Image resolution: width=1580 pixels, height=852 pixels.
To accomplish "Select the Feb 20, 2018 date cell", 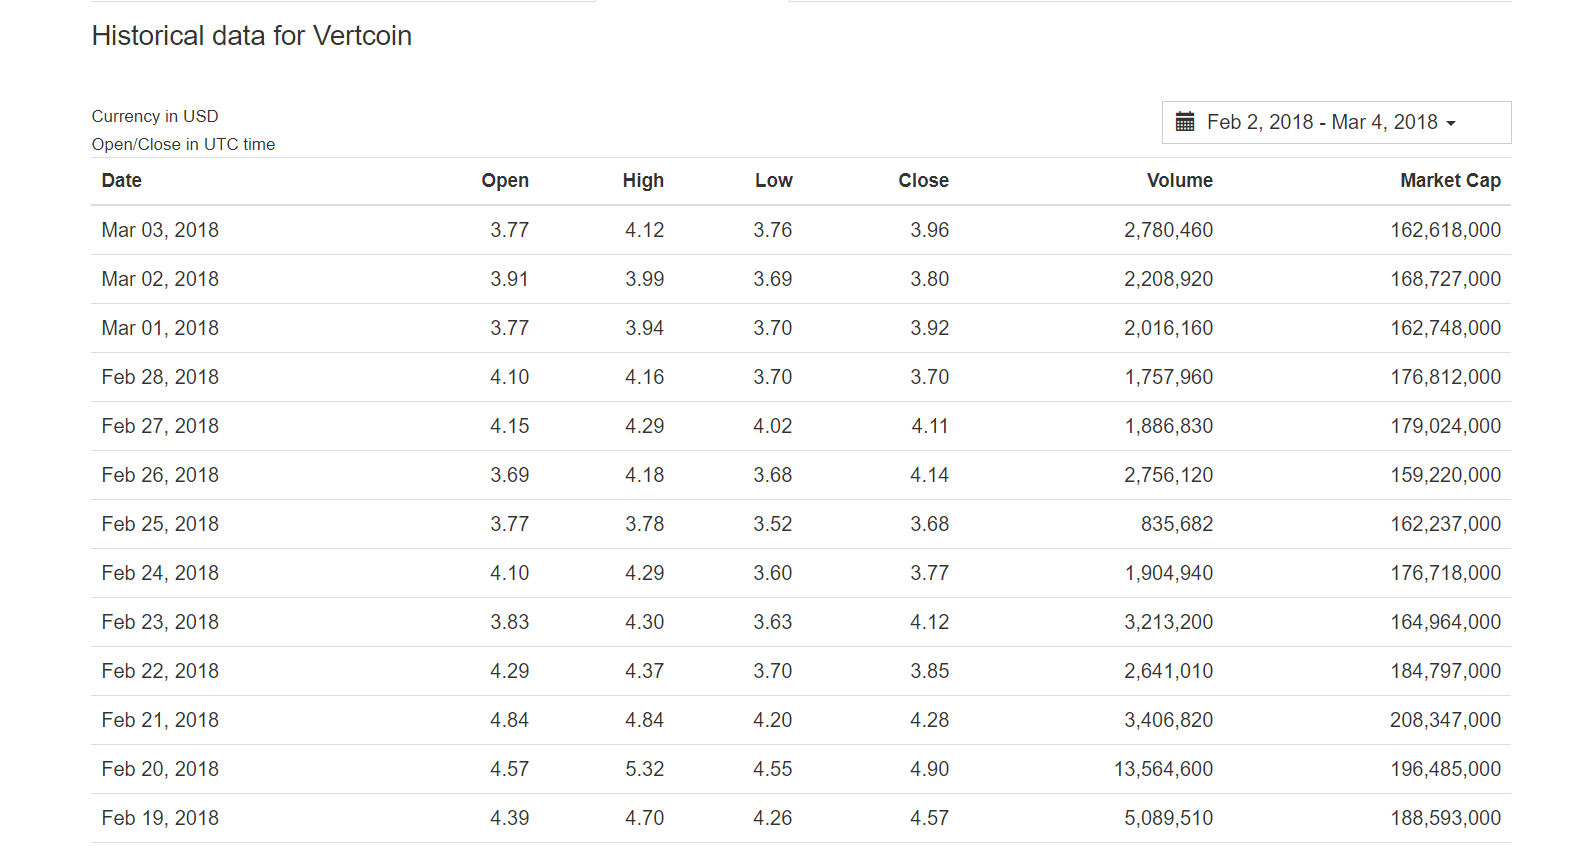I will [x=160, y=769].
